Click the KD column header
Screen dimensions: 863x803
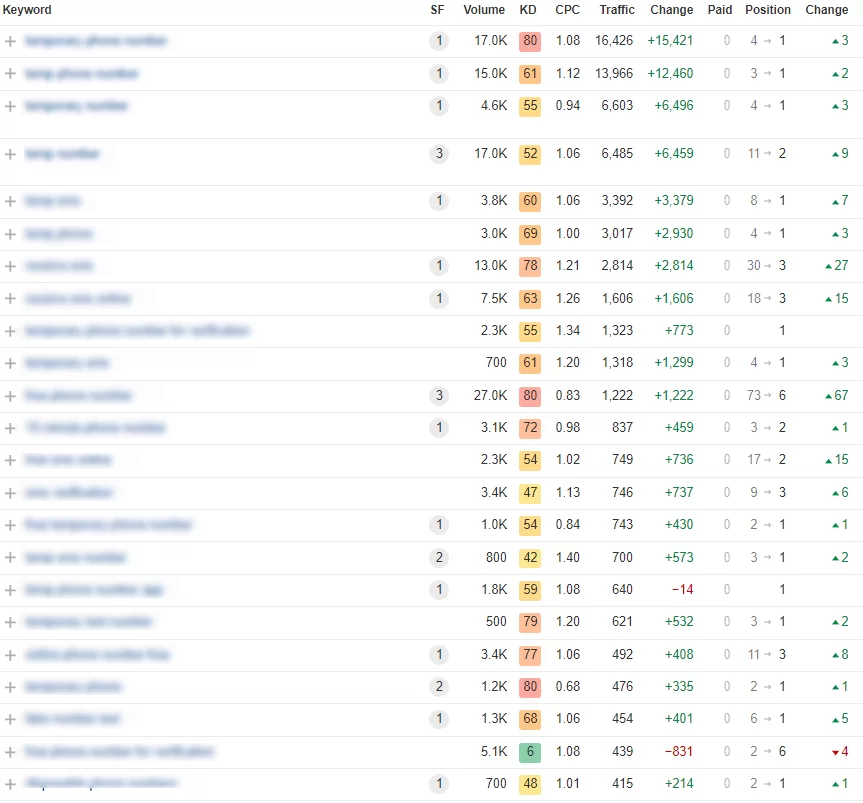[x=528, y=10]
